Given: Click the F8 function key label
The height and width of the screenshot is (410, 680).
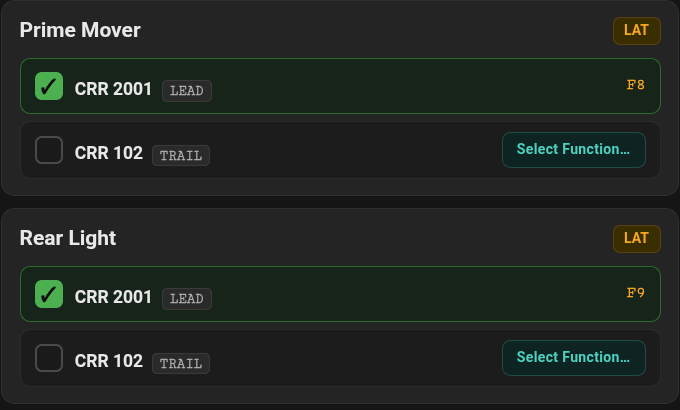Looking at the screenshot, I should pos(635,85).
